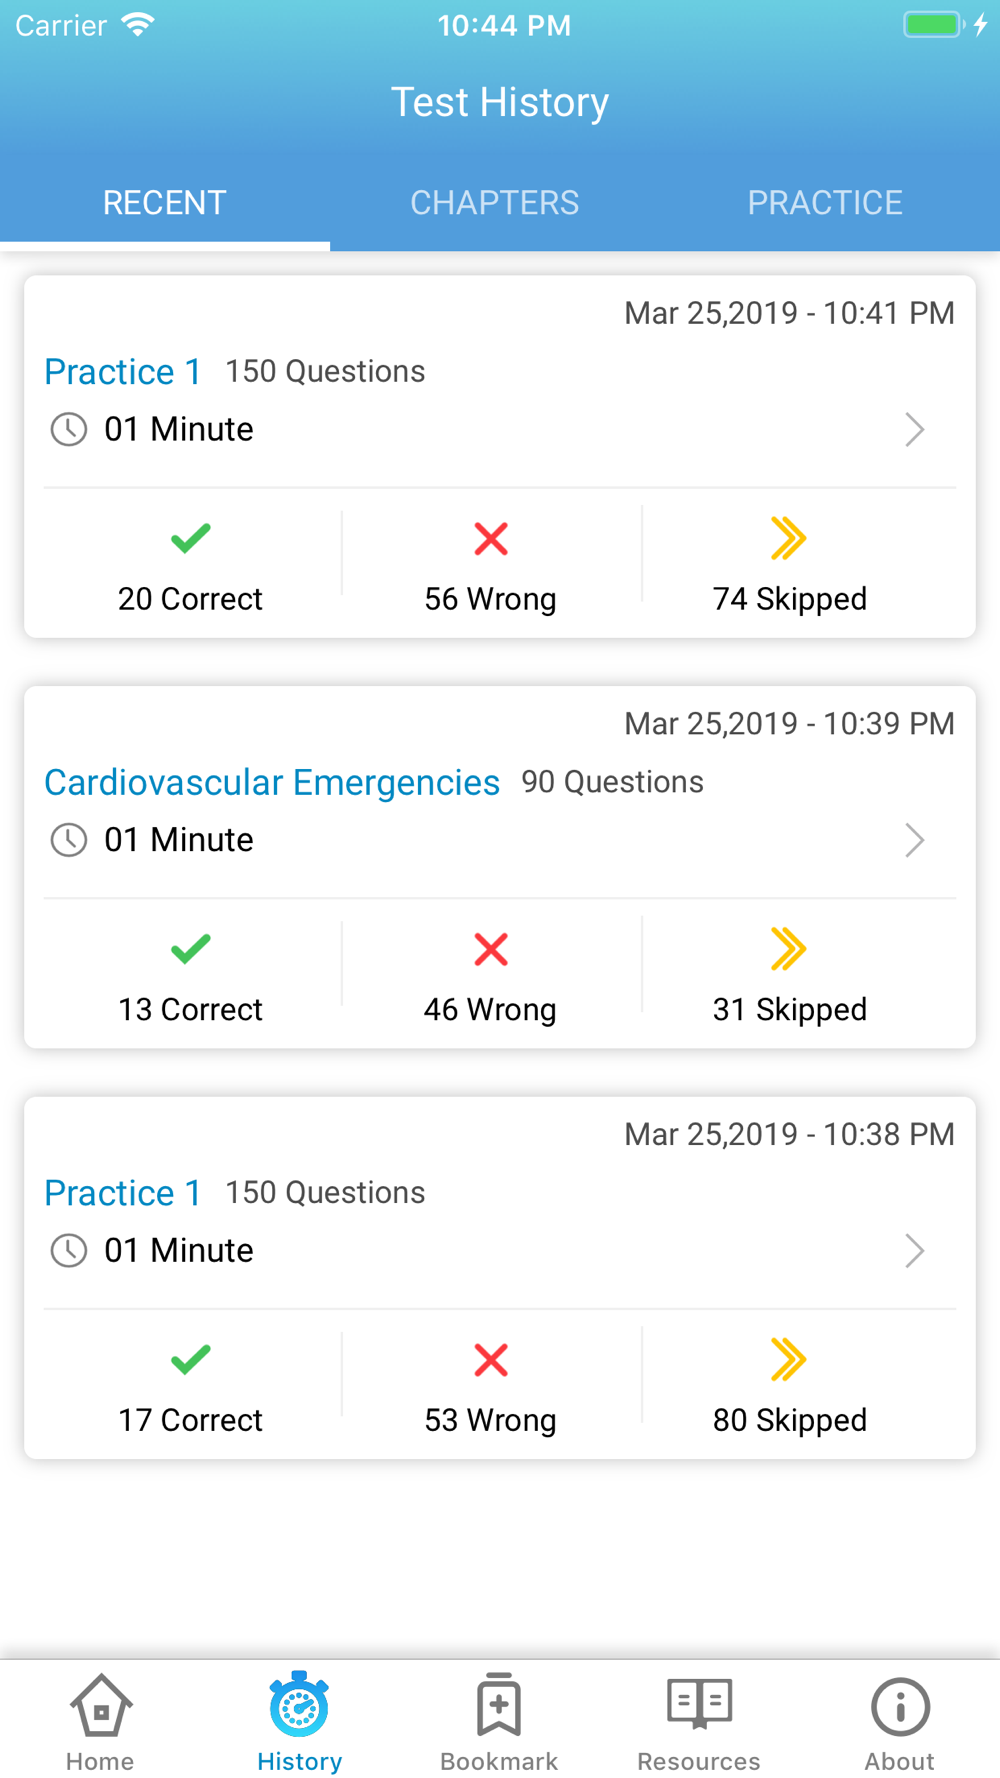
Task: Expand the 10:41 PM Practice 1 result chevron
Action: pos(915,430)
